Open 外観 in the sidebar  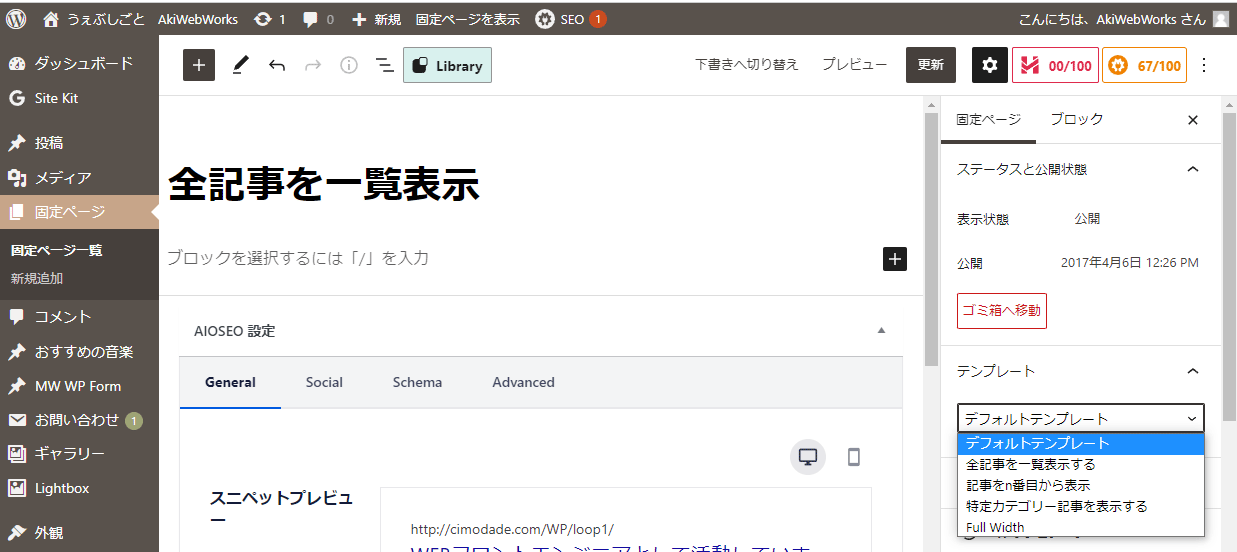79,532
